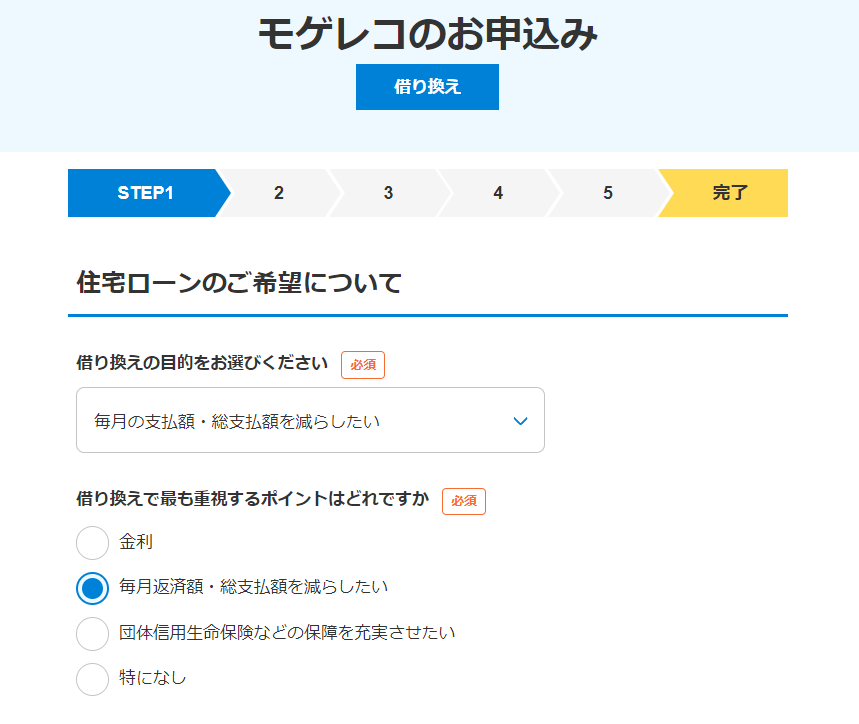Select step 4 in the progress bar
859x724 pixels.
(498, 193)
